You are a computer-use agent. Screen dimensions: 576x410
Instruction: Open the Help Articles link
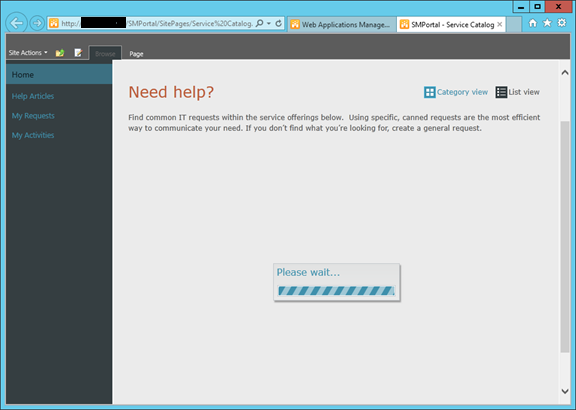pos(33,96)
